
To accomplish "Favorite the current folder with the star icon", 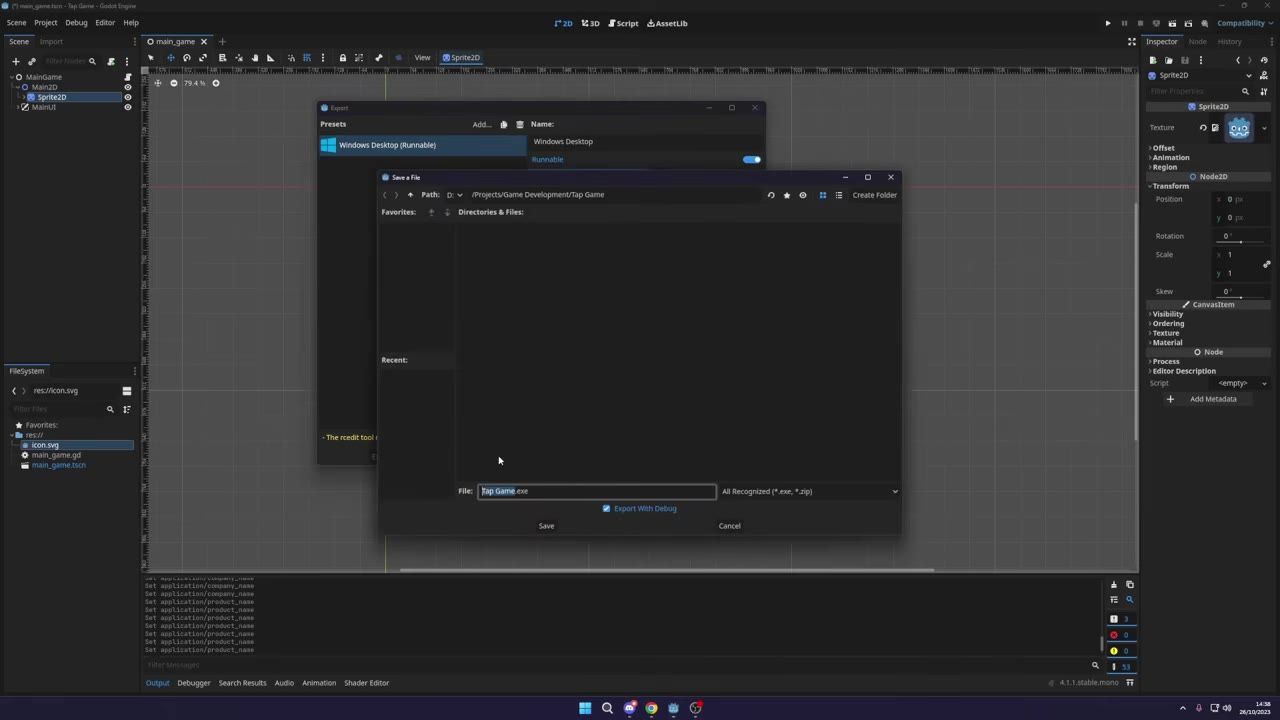I will (787, 195).
